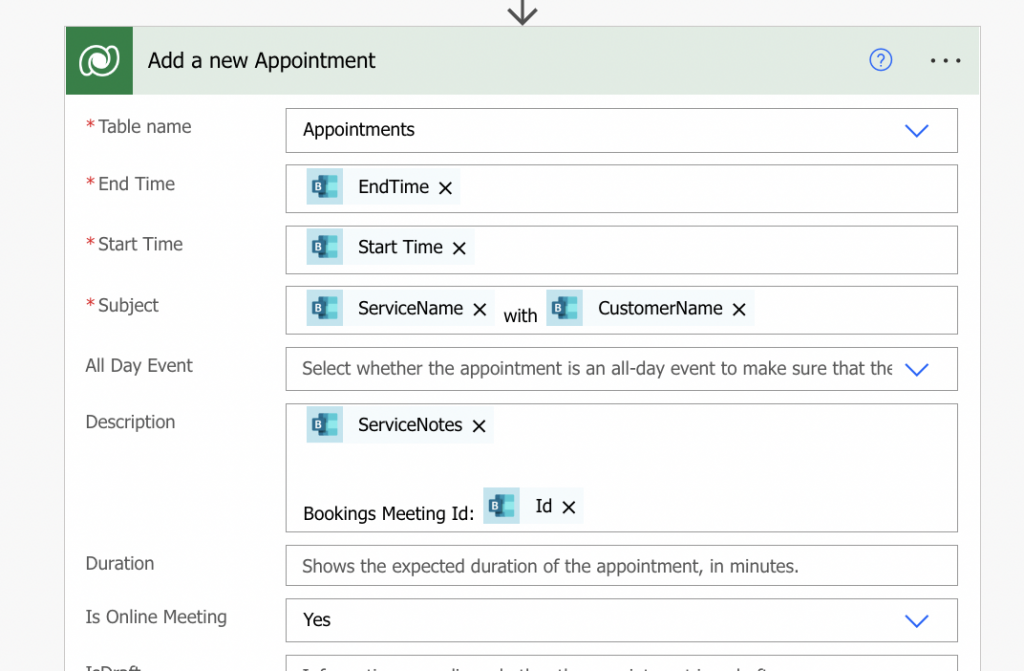
Task: Click the Bookings icon on ServiceNotes token
Action: pyautogui.click(x=325, y=425)
